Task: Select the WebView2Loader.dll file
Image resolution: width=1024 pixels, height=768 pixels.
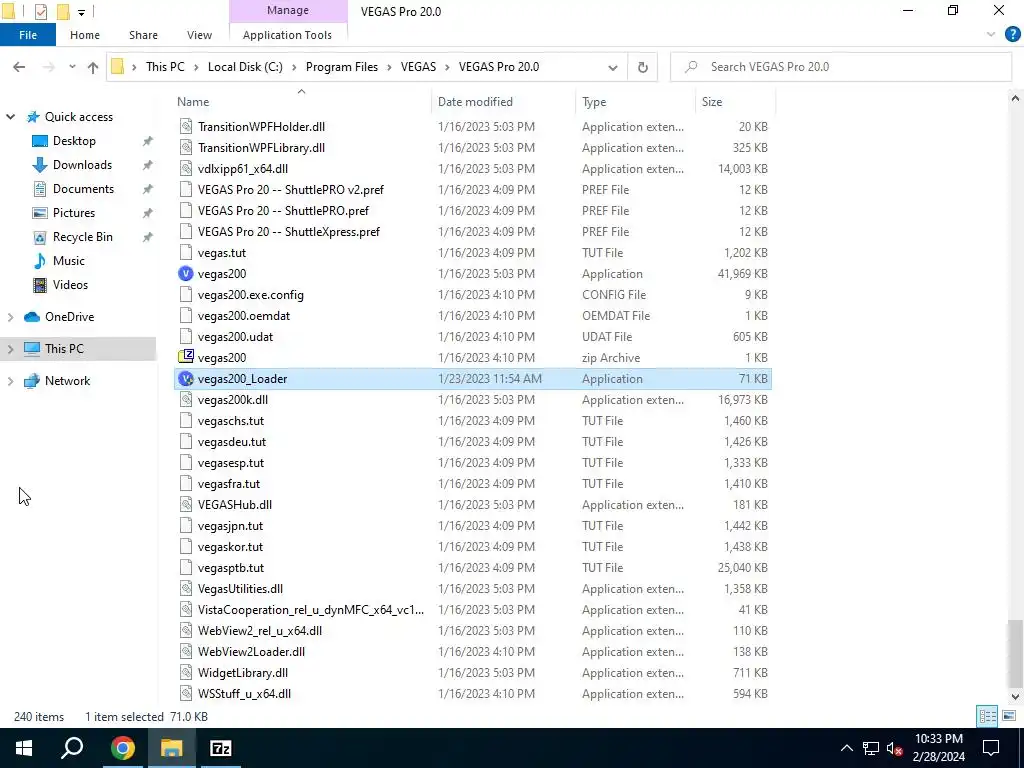Action: [251, 652]
